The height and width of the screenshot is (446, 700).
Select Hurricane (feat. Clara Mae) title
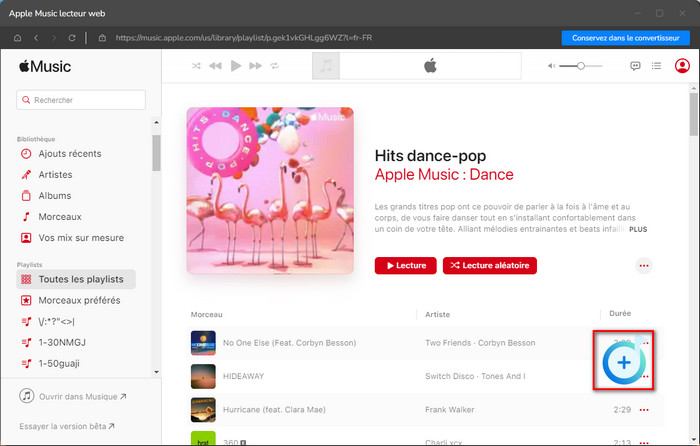[274, 410]
